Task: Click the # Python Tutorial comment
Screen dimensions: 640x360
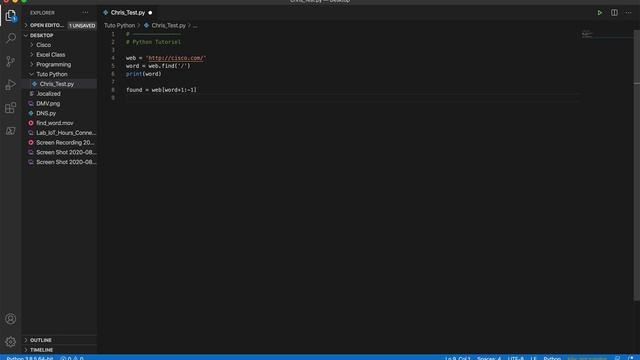Action: coord(153,42)
